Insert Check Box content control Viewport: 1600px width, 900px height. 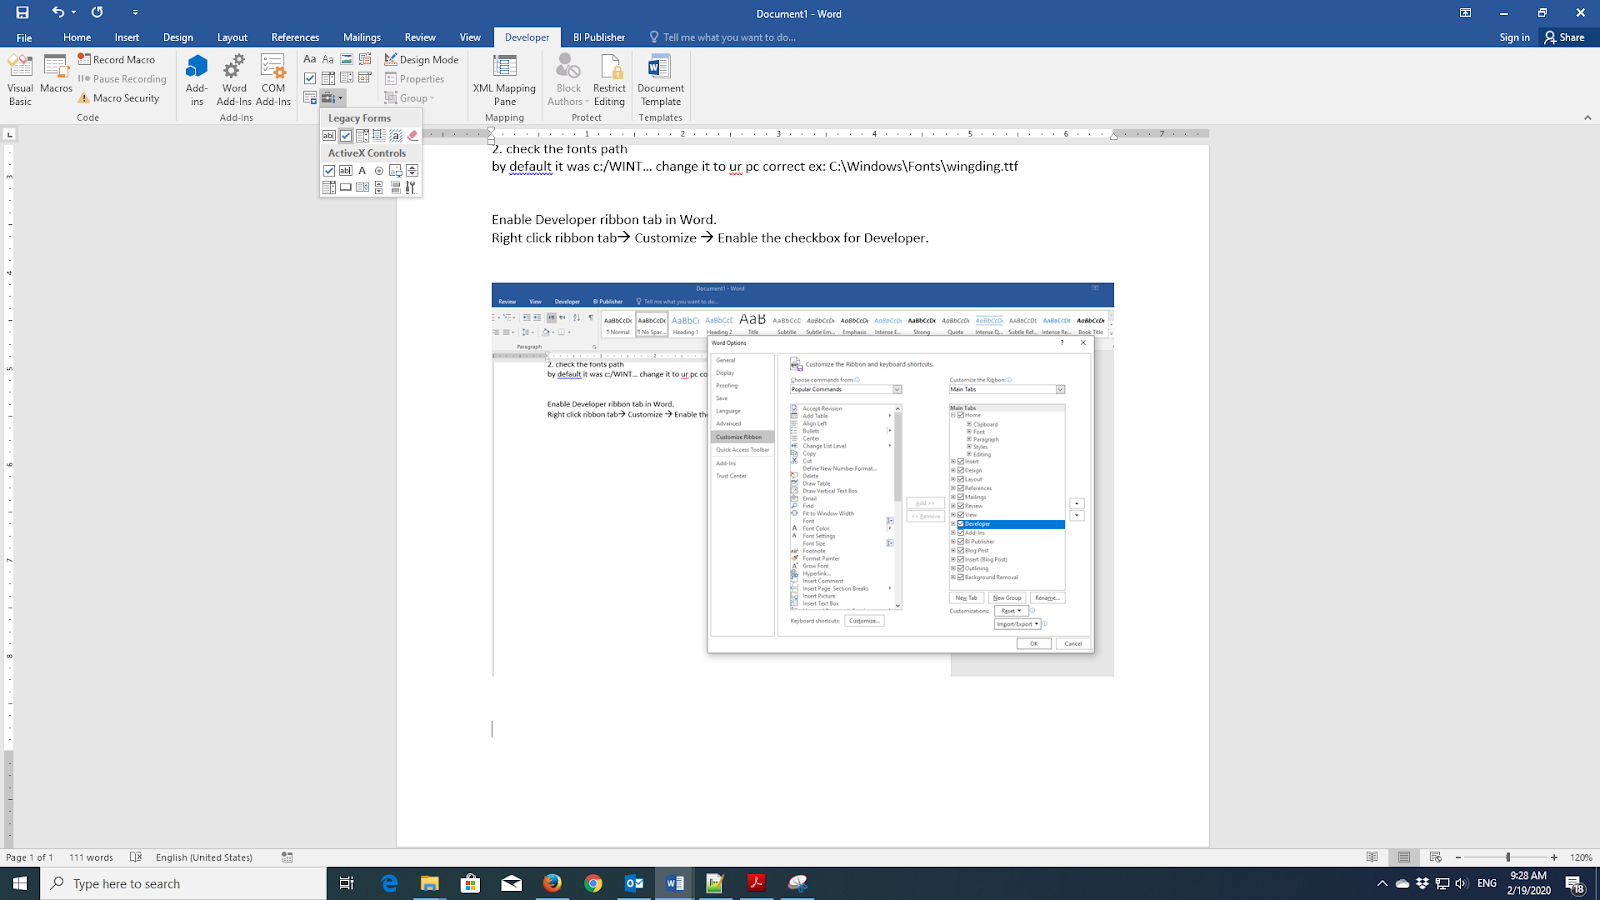[310, 78]
